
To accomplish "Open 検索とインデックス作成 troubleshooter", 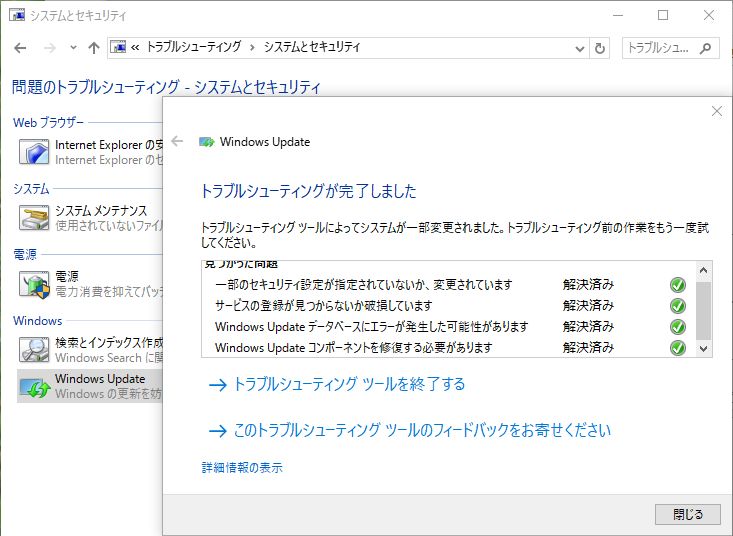I will coord(108,343).
